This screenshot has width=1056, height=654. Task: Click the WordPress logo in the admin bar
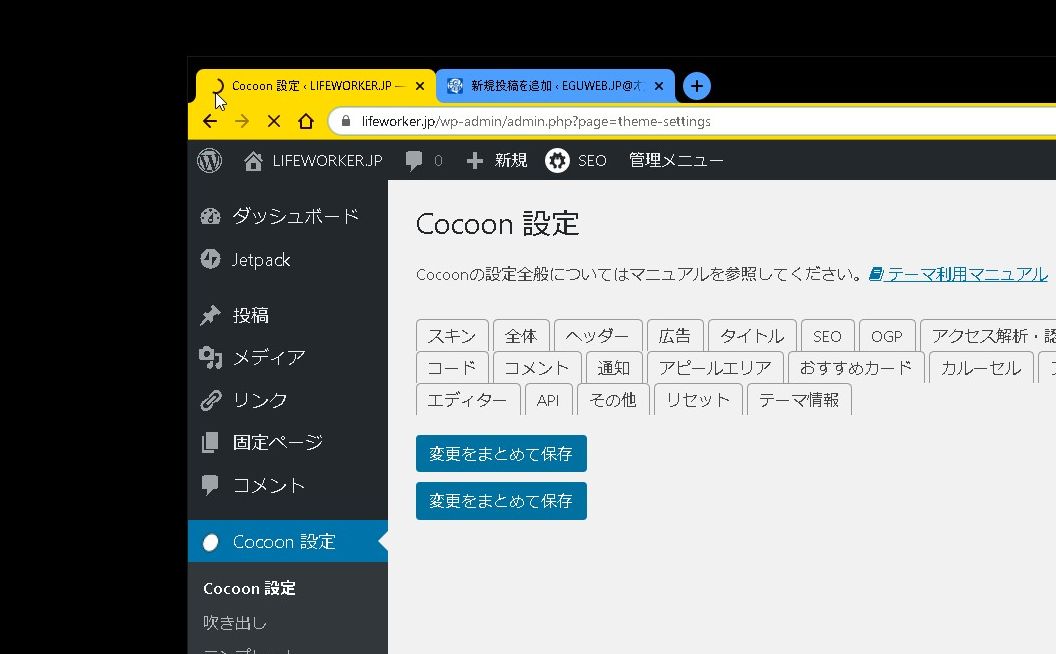[209, 160]
